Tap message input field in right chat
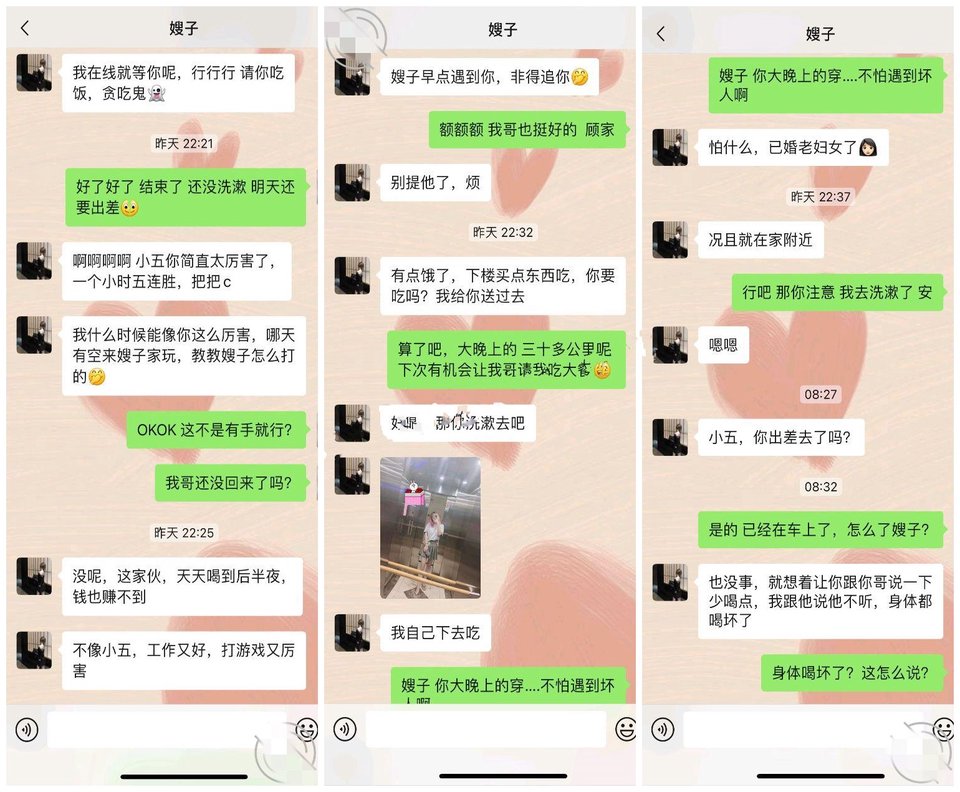The width and height of the screenshot is (960, 792). click(x=803, y=729)
